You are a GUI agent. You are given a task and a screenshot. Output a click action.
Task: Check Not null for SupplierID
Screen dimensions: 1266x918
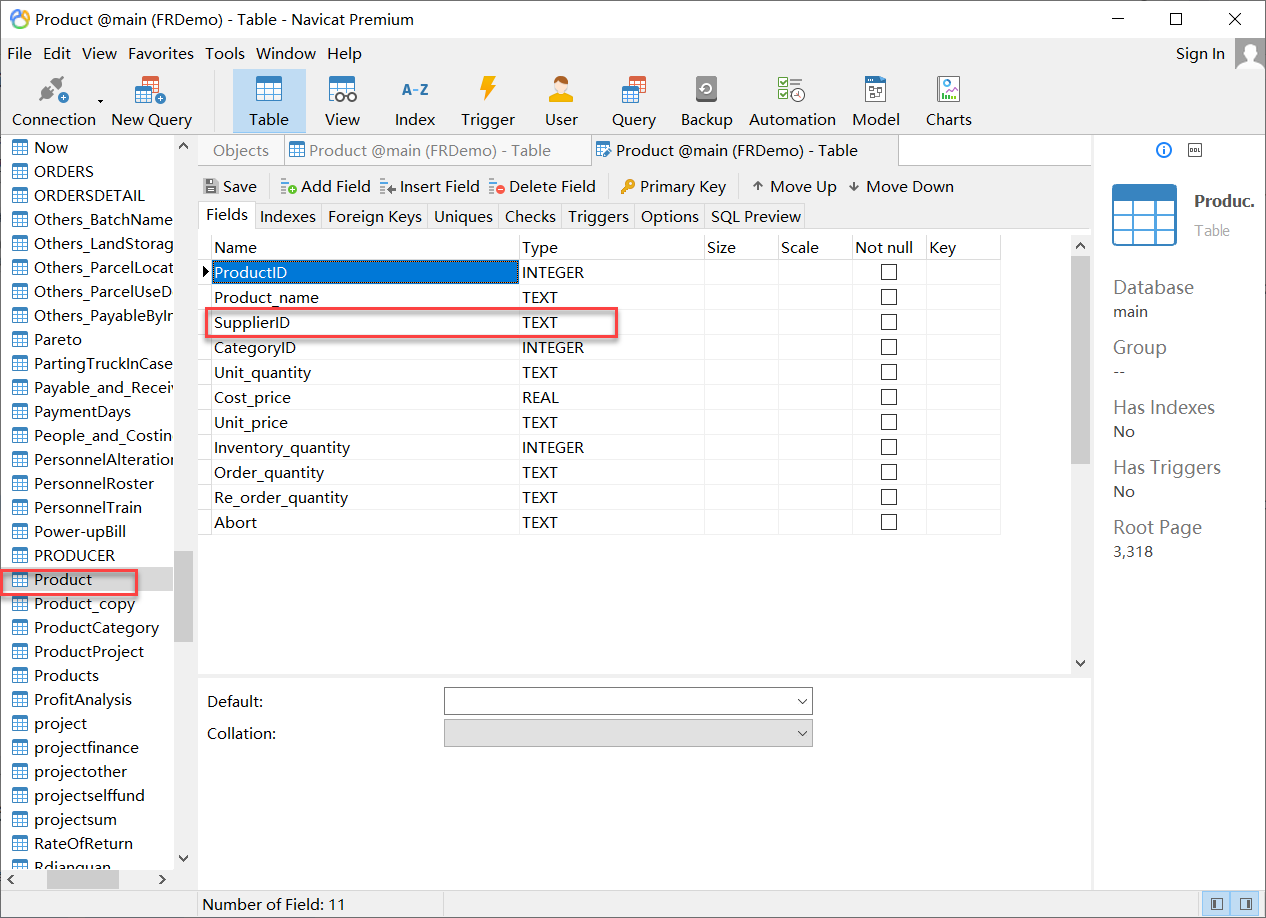[x=889, y=322]
